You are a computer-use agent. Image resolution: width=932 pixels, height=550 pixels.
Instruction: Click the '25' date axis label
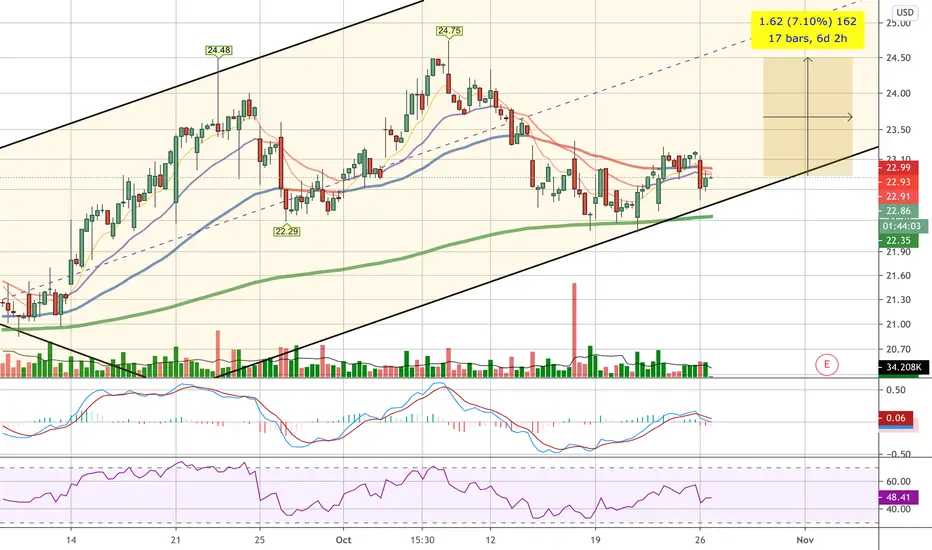click(x=260, y=540)
